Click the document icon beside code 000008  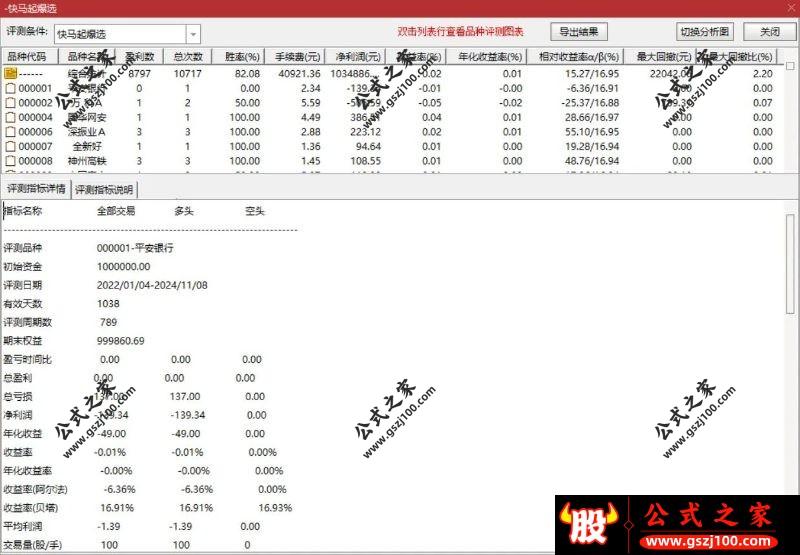(x=10, y=161)
